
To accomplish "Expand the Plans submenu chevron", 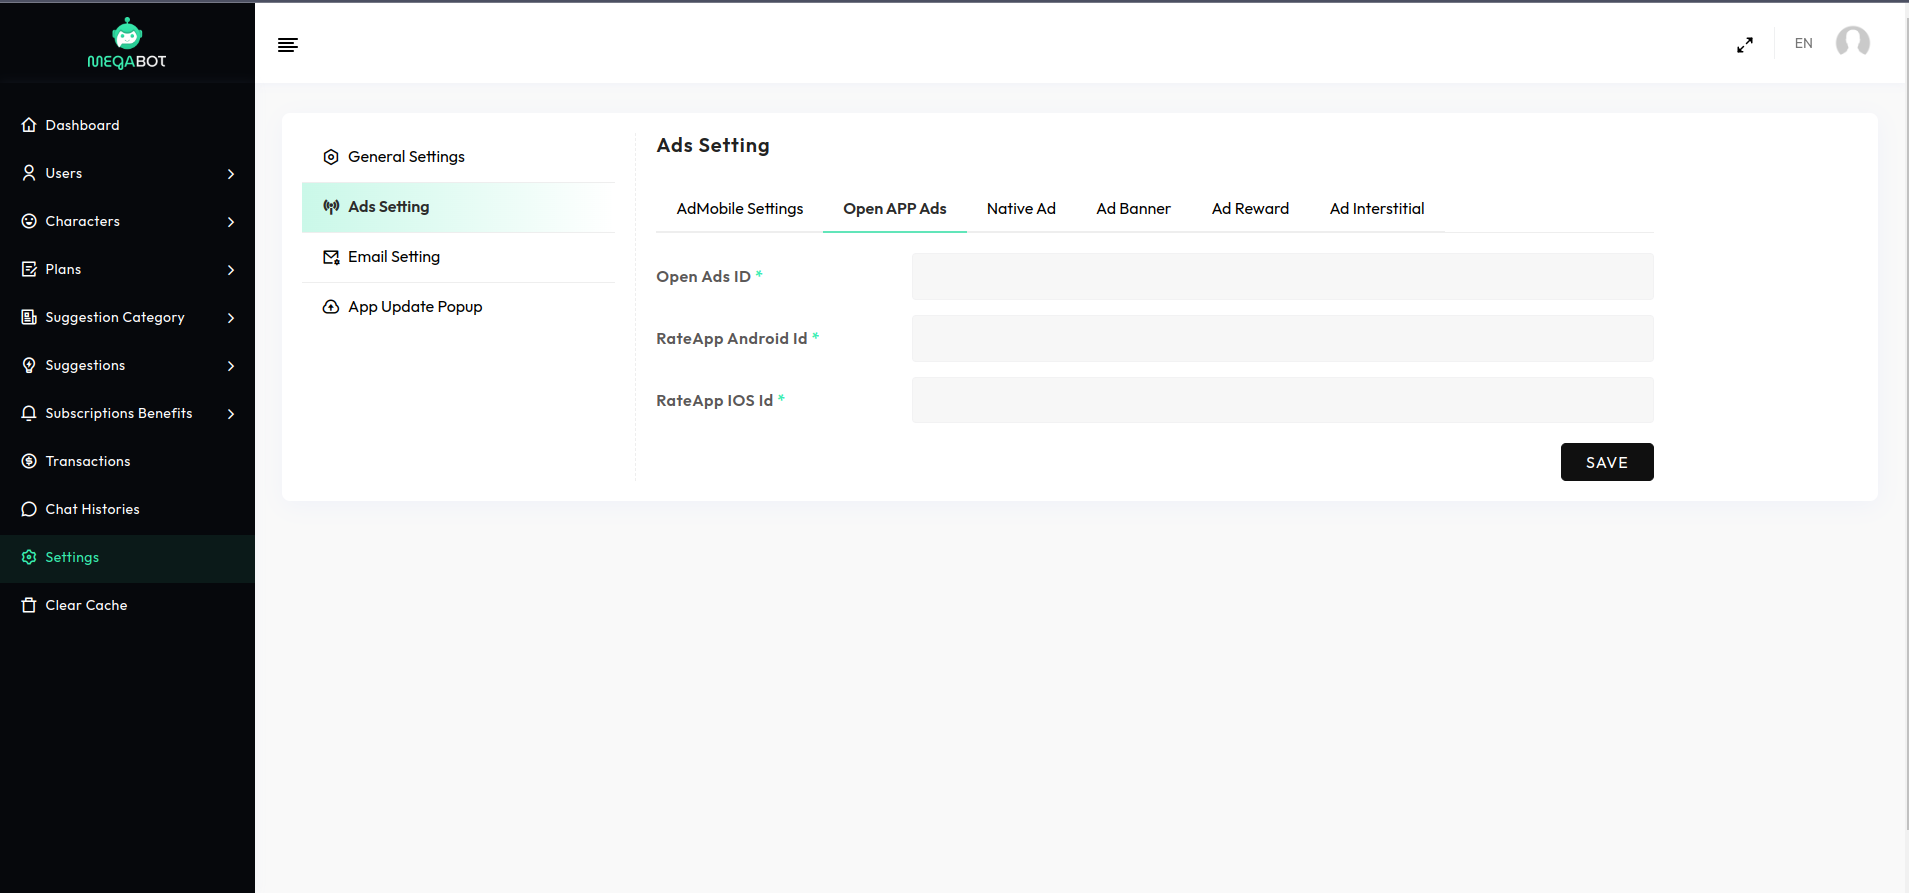I will (x=231, y=270).
